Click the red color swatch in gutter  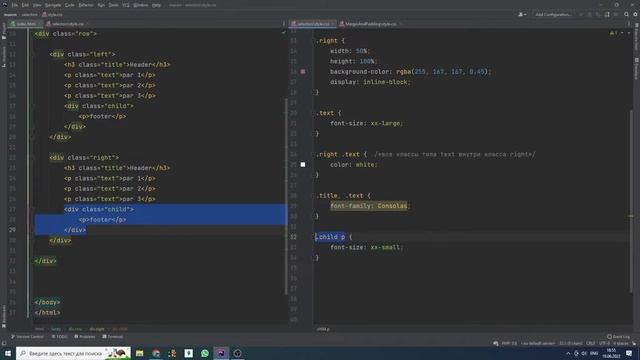coord(303,71)
